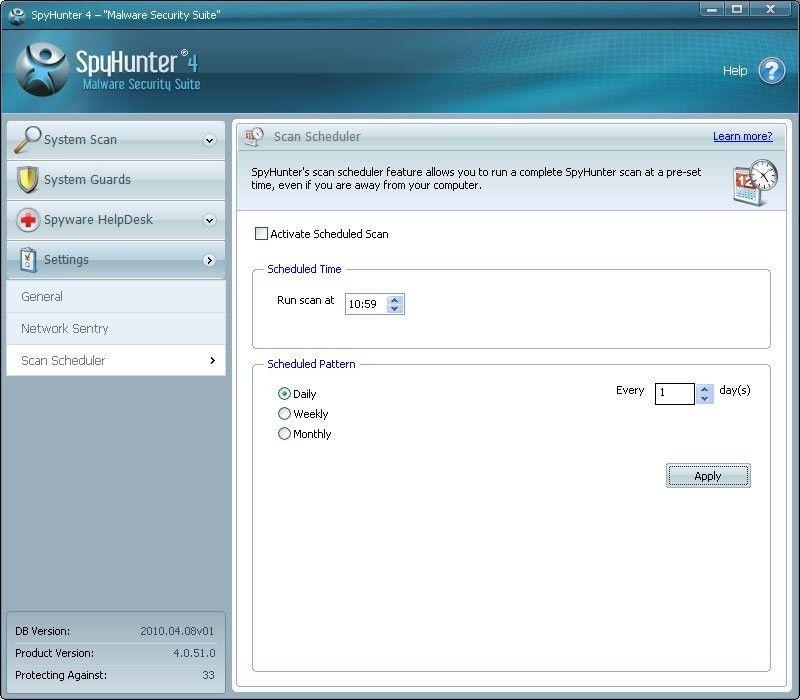Click the Scan Scheduler panel title
The image size is (800, 700).
pos(317,137)
